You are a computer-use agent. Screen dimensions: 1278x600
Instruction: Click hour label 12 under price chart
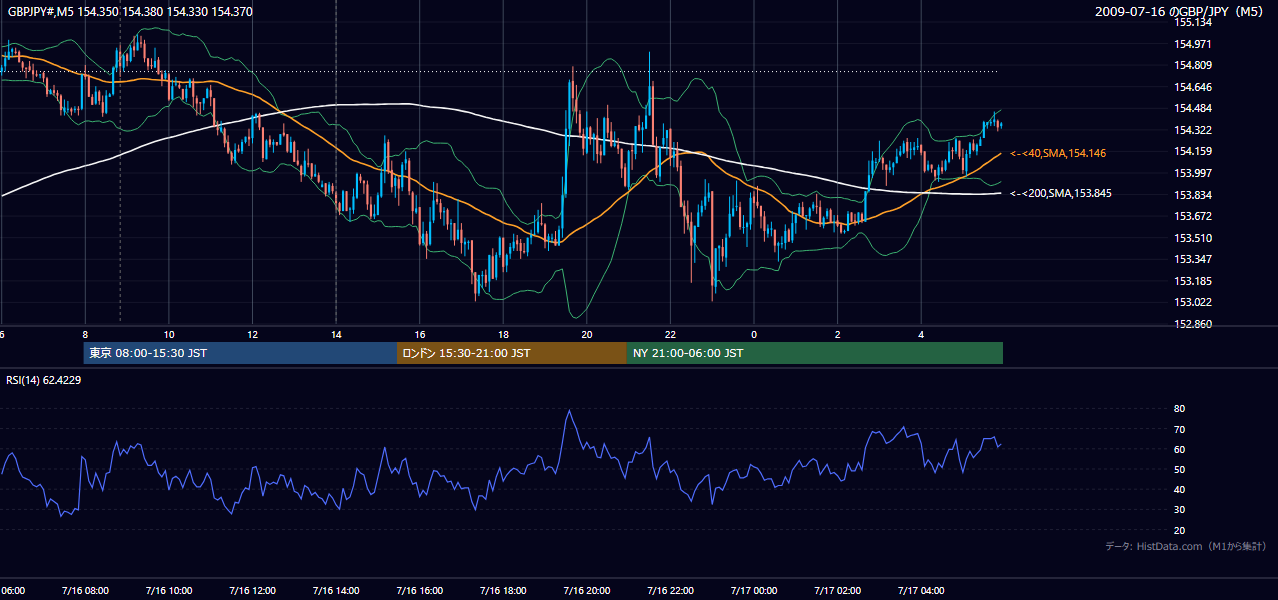253,335
